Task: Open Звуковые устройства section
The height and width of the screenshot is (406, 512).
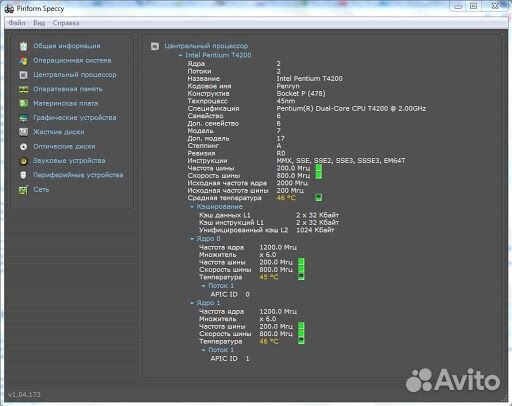Action: coord(69,161)
